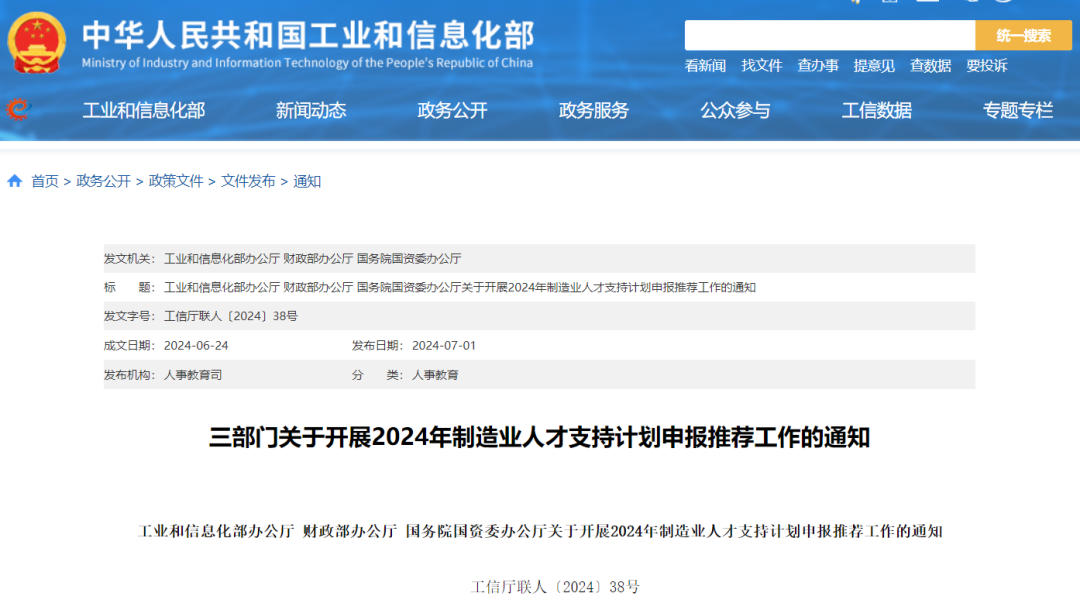The height and width of the screenshot is (600, 1080).
Task: Open the 政务服务 nav menu
Action: 594,110
